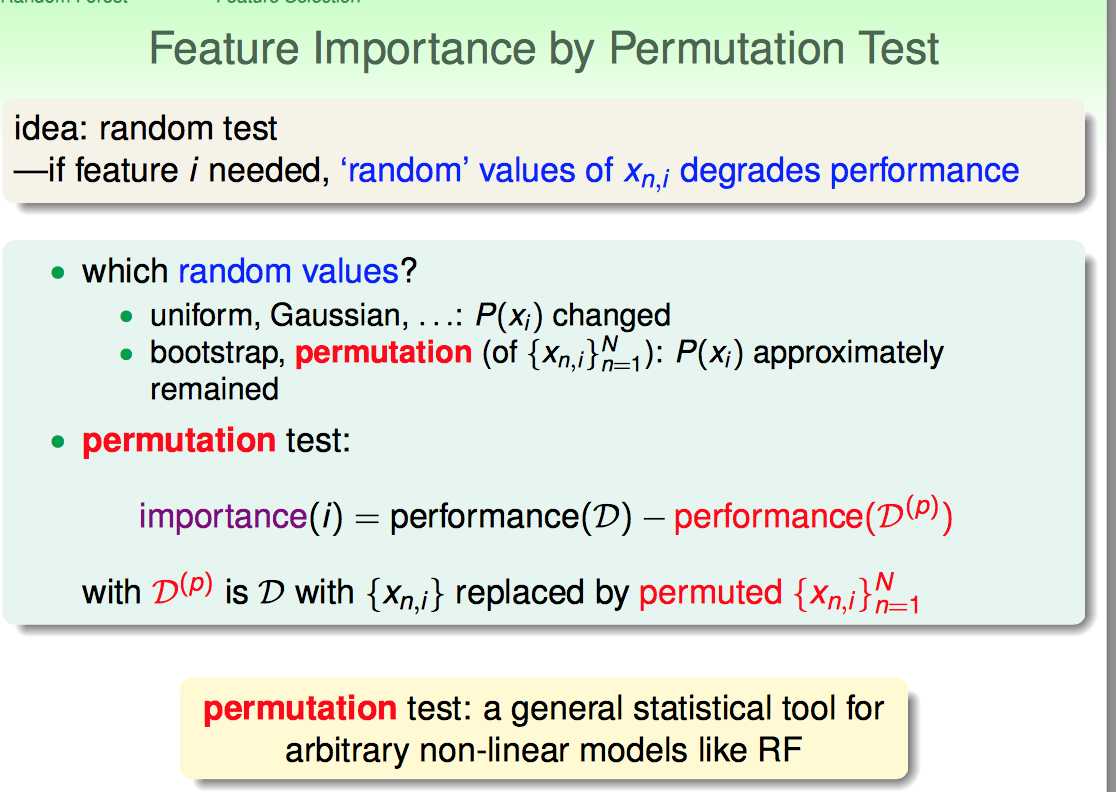Click the green bullet before 'permutation test:'
1116x792 pixels.
pos(58,442)
